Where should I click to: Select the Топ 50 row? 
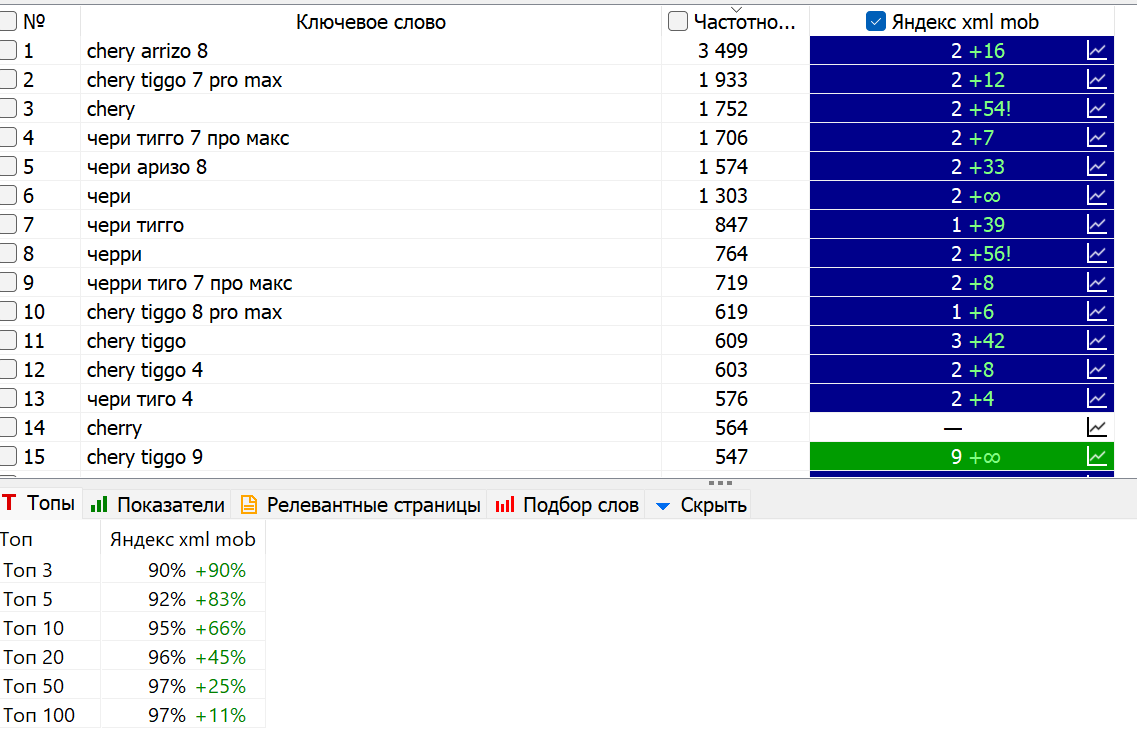(133, 686)
